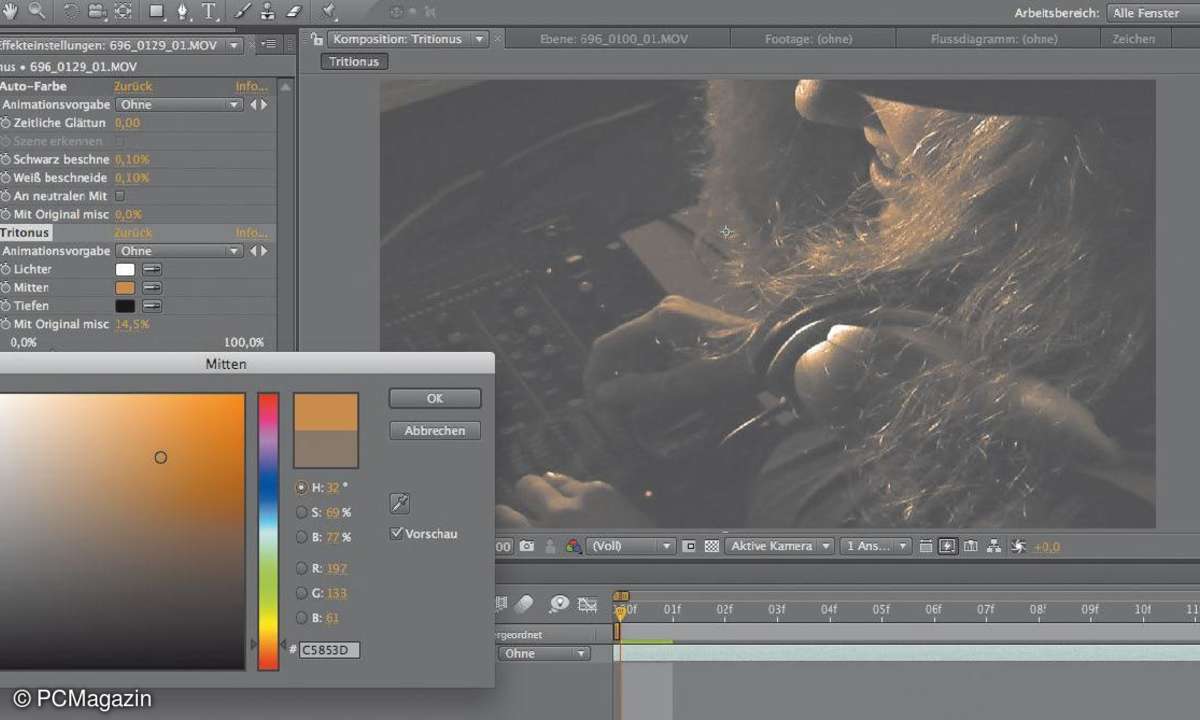Select the R red radio button

pos(302,568)
